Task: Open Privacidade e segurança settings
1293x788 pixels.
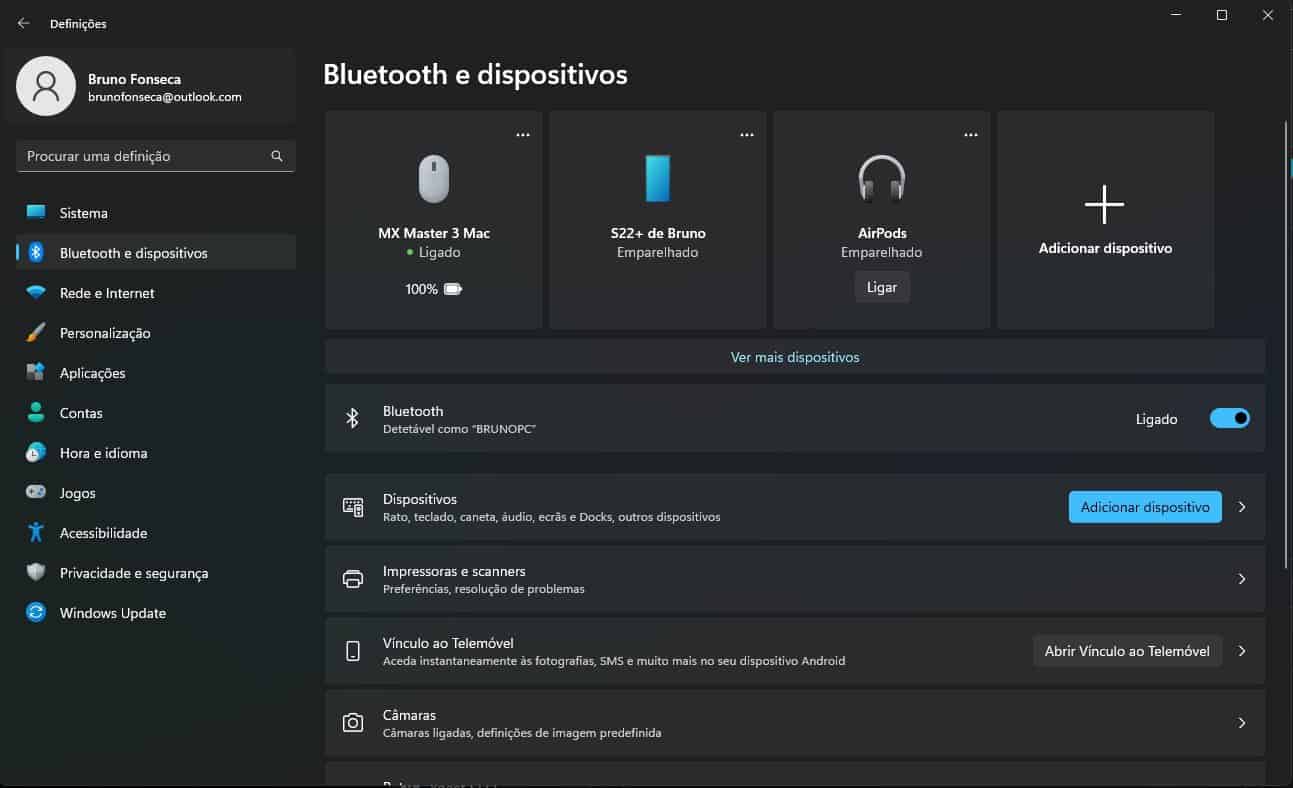Action: (x=156, y=573)
